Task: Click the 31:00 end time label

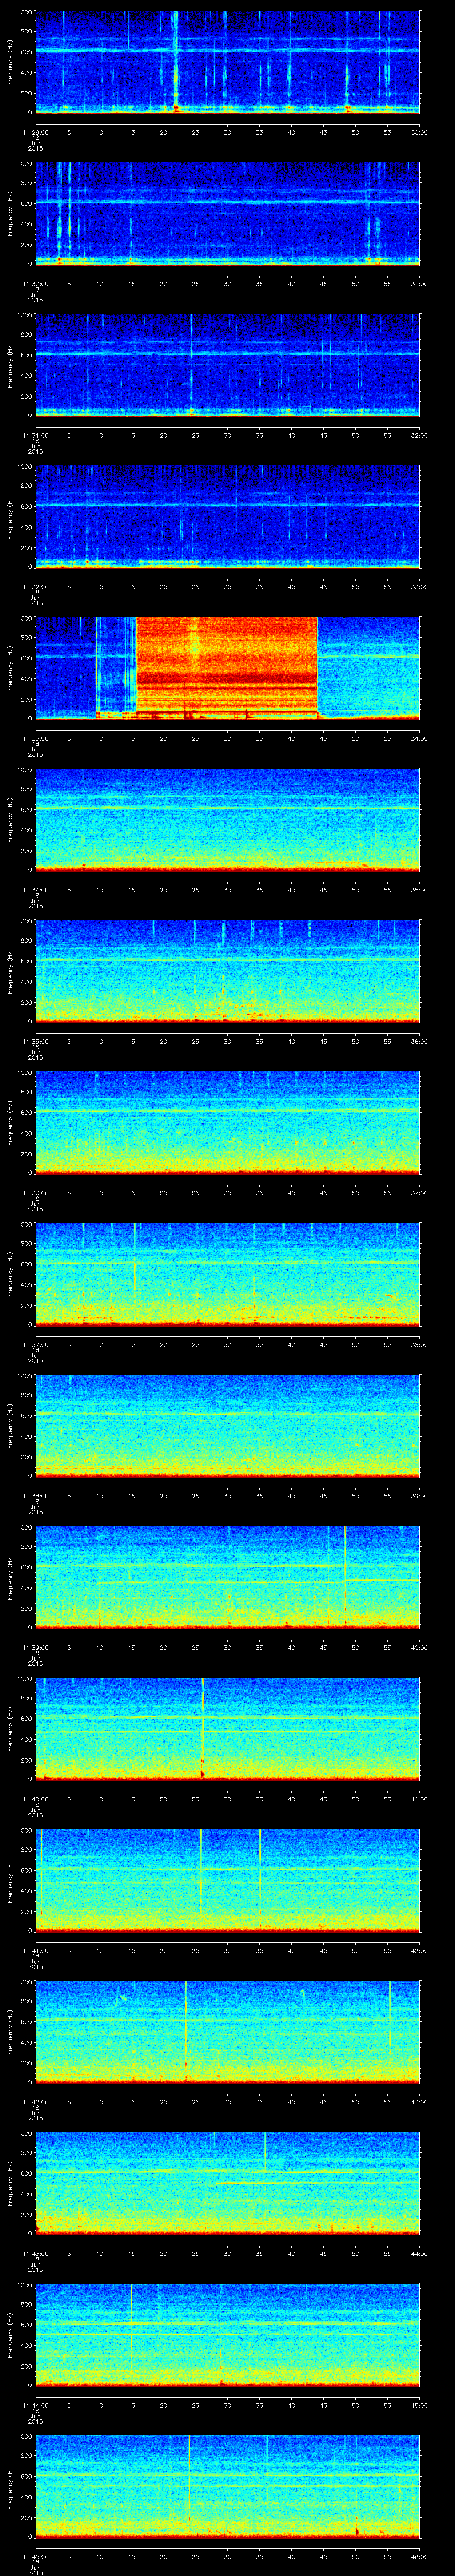Action: click(x=420, y=284)
